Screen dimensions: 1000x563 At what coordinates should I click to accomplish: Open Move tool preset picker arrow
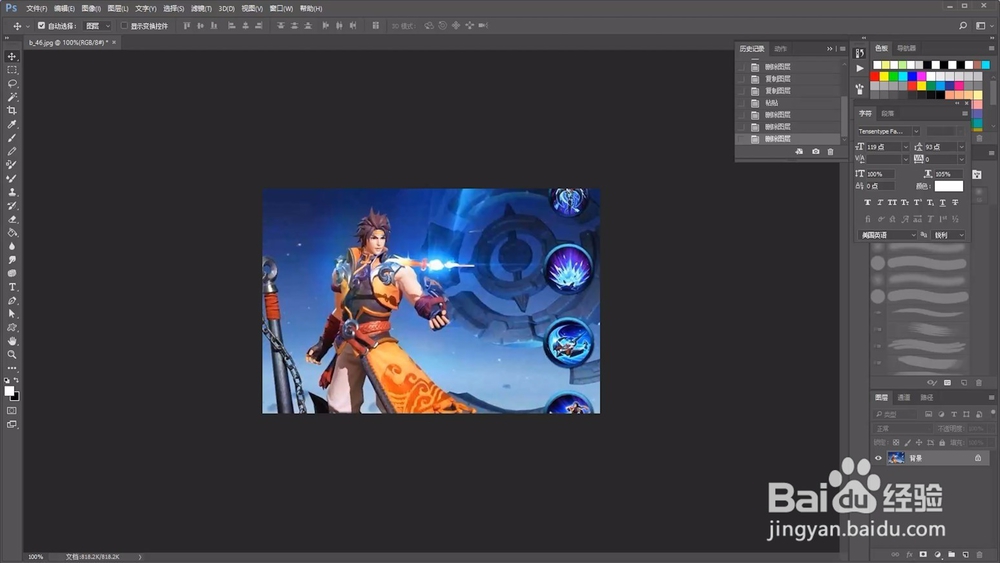[27, 26]
